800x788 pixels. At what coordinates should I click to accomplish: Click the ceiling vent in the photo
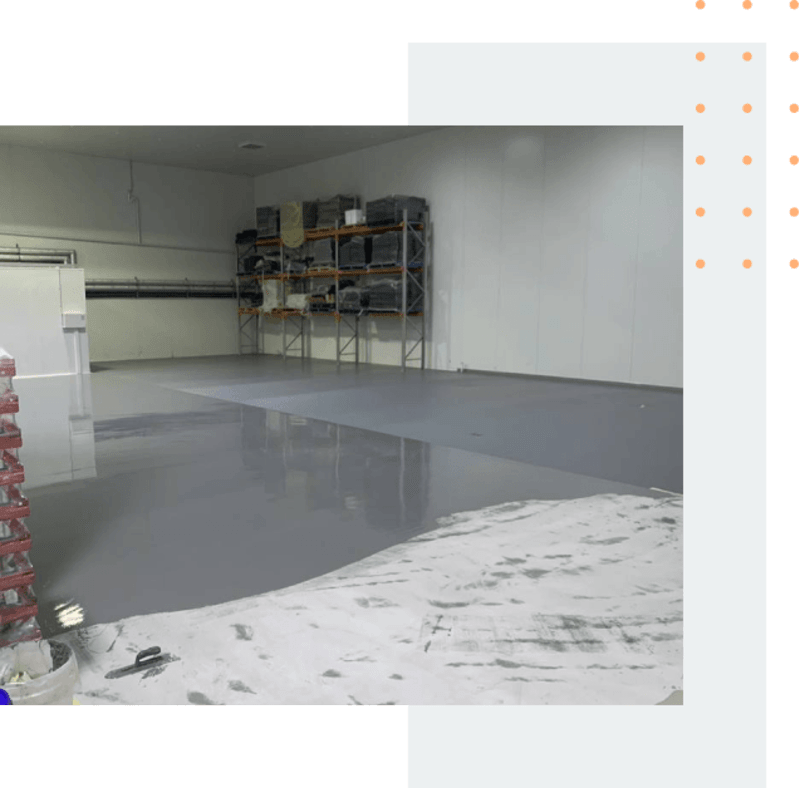point(251,146)
